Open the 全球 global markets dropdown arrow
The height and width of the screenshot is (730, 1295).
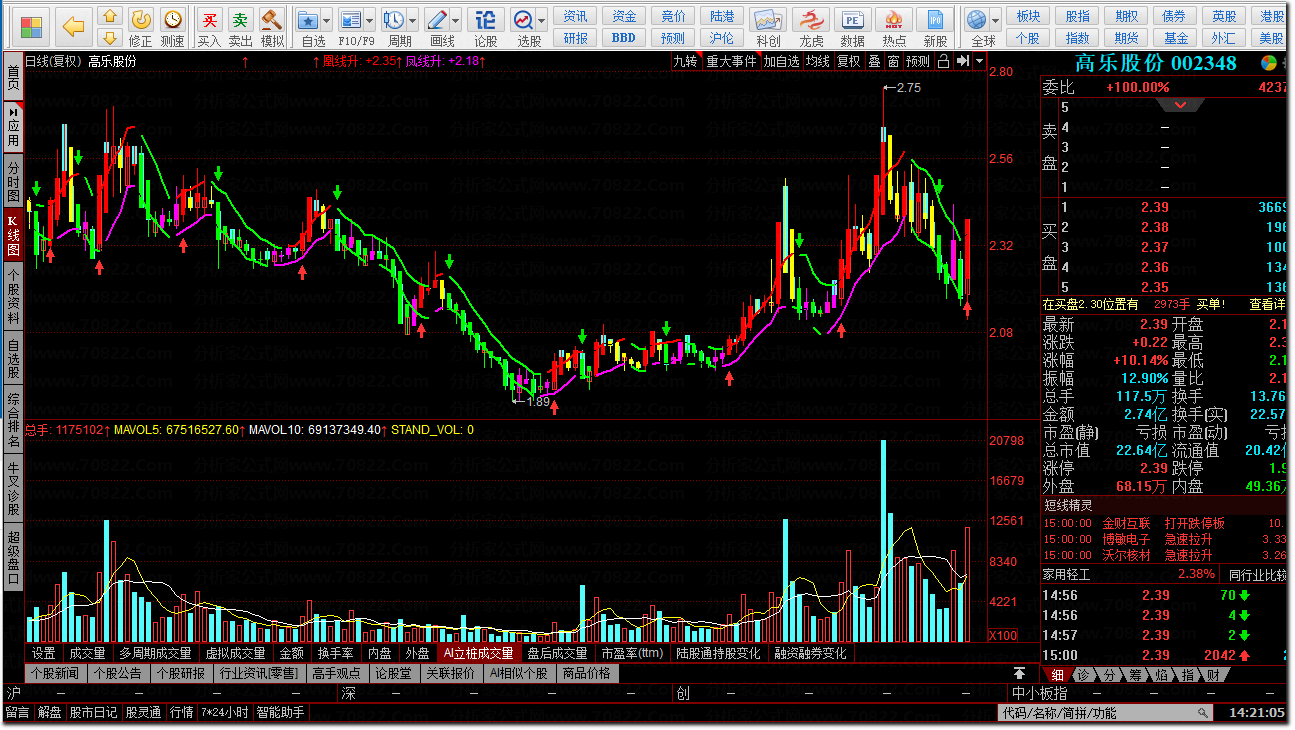[996, 20]
